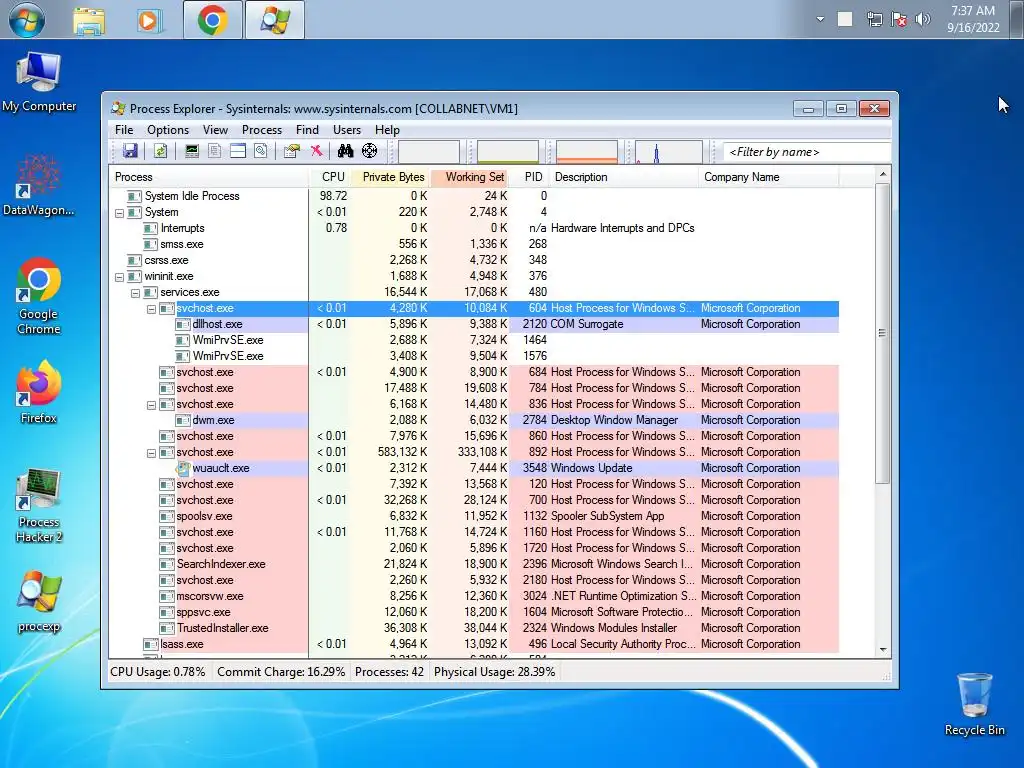Viewport: 1024px width, 768px height.
Task: Select the wuauclt.exe process row
Action: point(474,468)
